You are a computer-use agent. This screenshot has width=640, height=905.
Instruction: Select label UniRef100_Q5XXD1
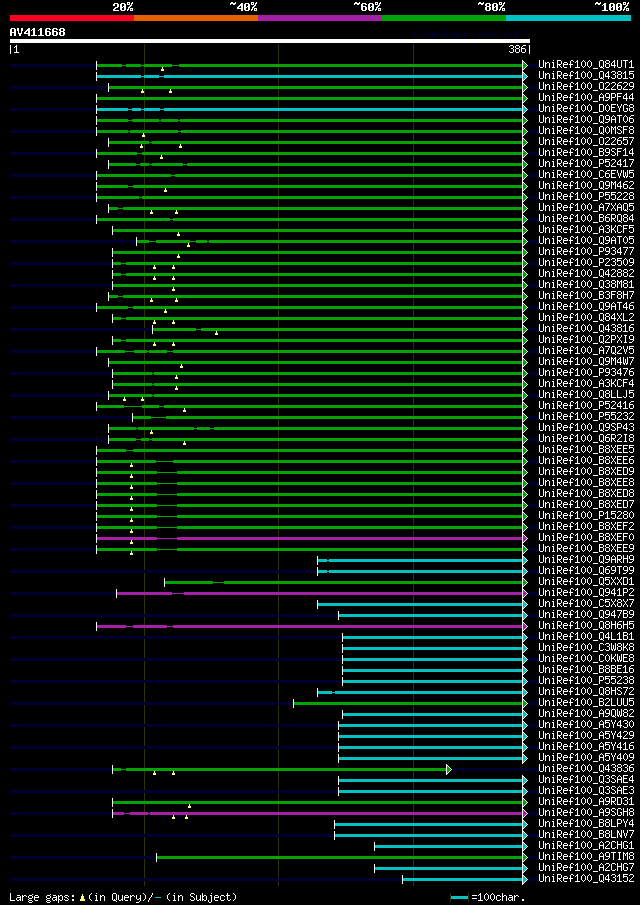click(x=586, y=582)
